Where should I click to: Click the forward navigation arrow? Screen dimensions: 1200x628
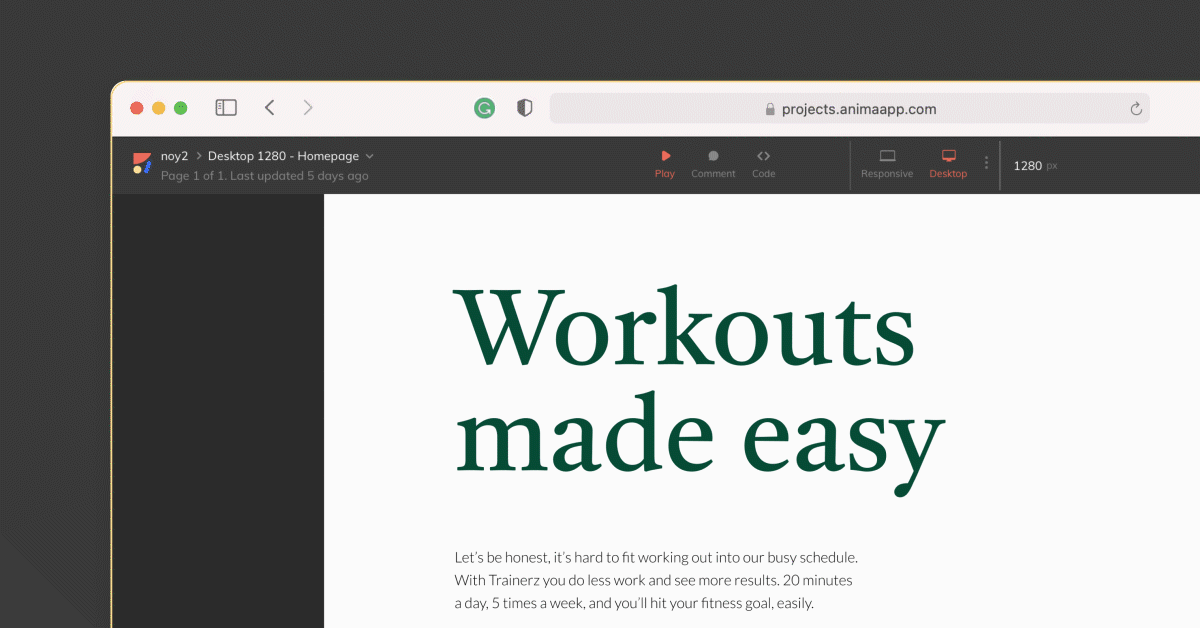[x=308, y=108]
